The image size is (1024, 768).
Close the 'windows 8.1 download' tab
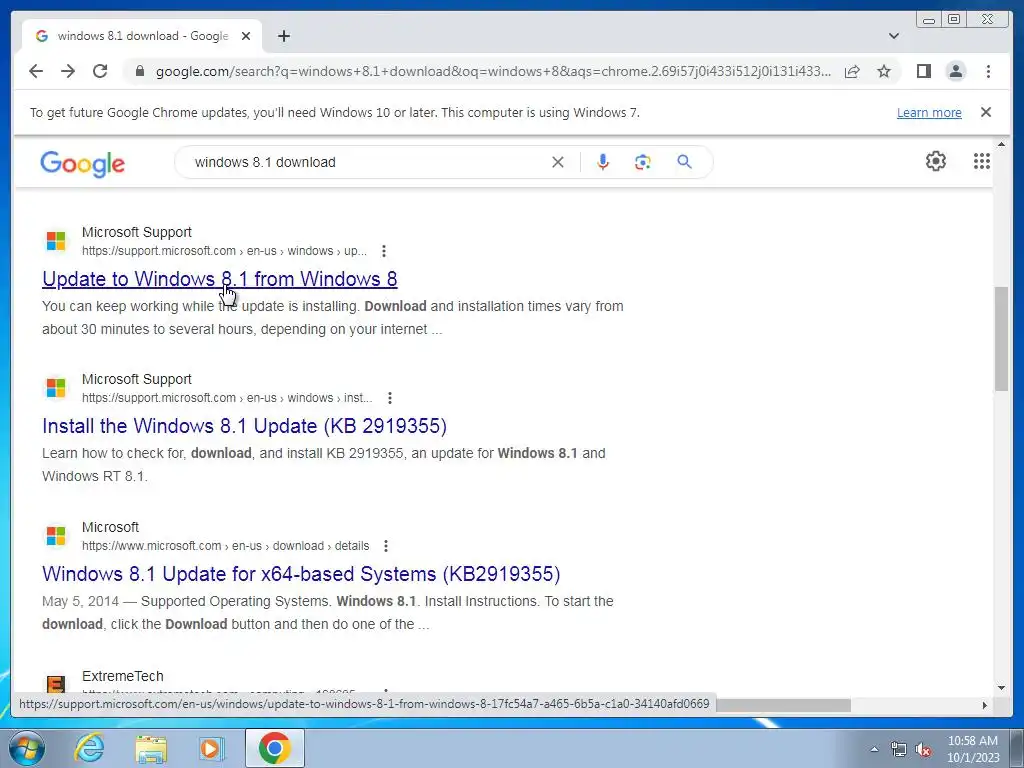(246, 36)
